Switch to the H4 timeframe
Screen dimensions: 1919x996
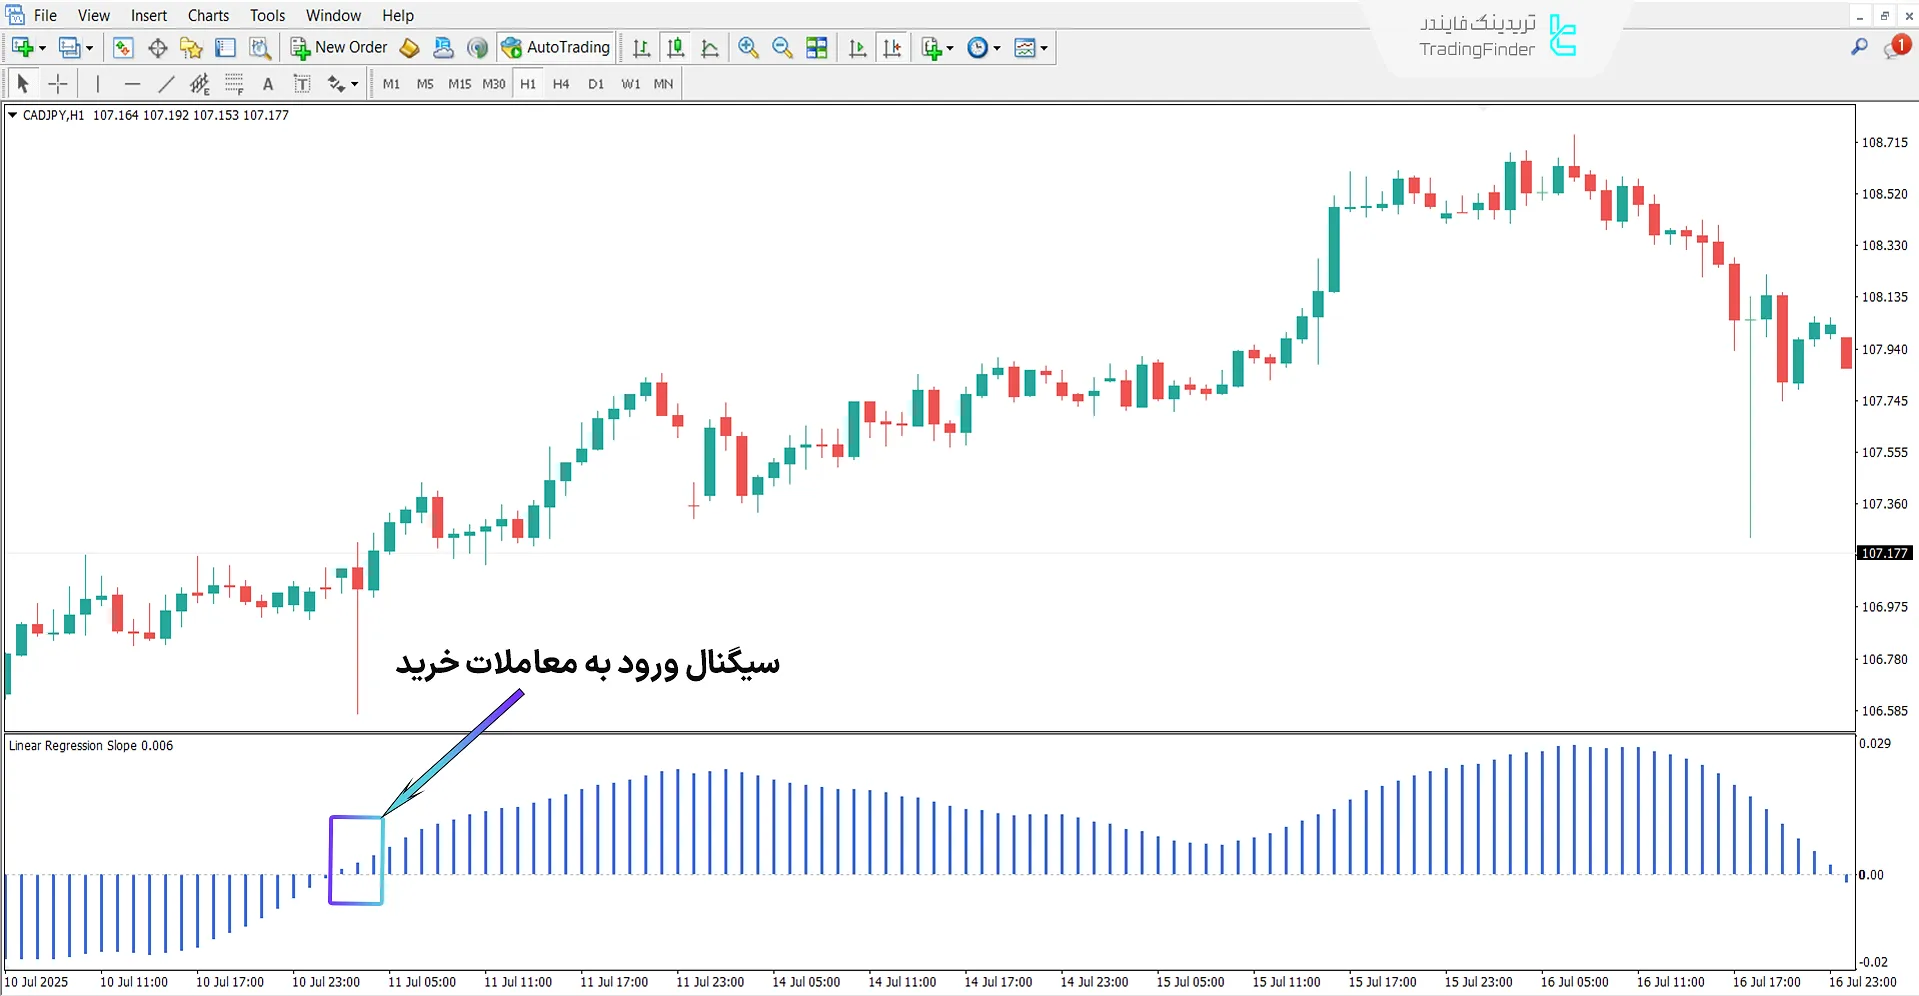tap(561, 84)
